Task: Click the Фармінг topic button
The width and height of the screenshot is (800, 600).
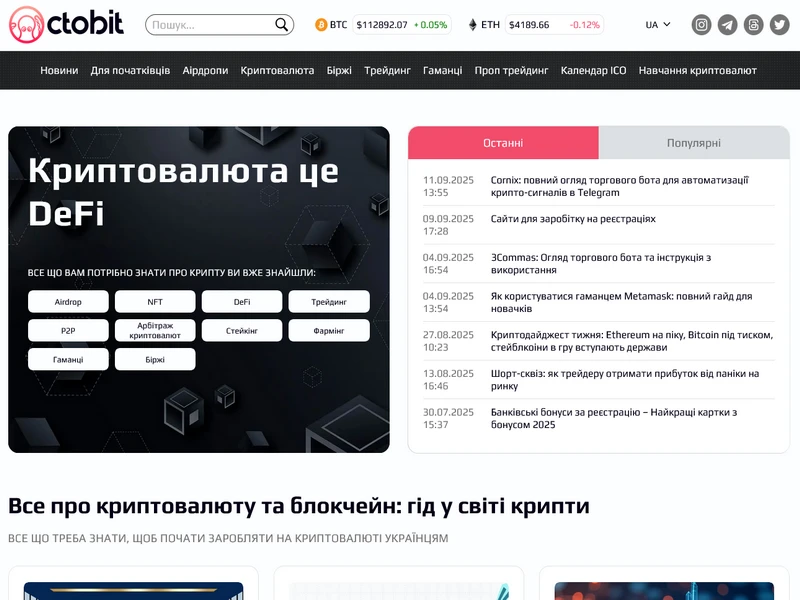Action: click(x=329, y=331)
